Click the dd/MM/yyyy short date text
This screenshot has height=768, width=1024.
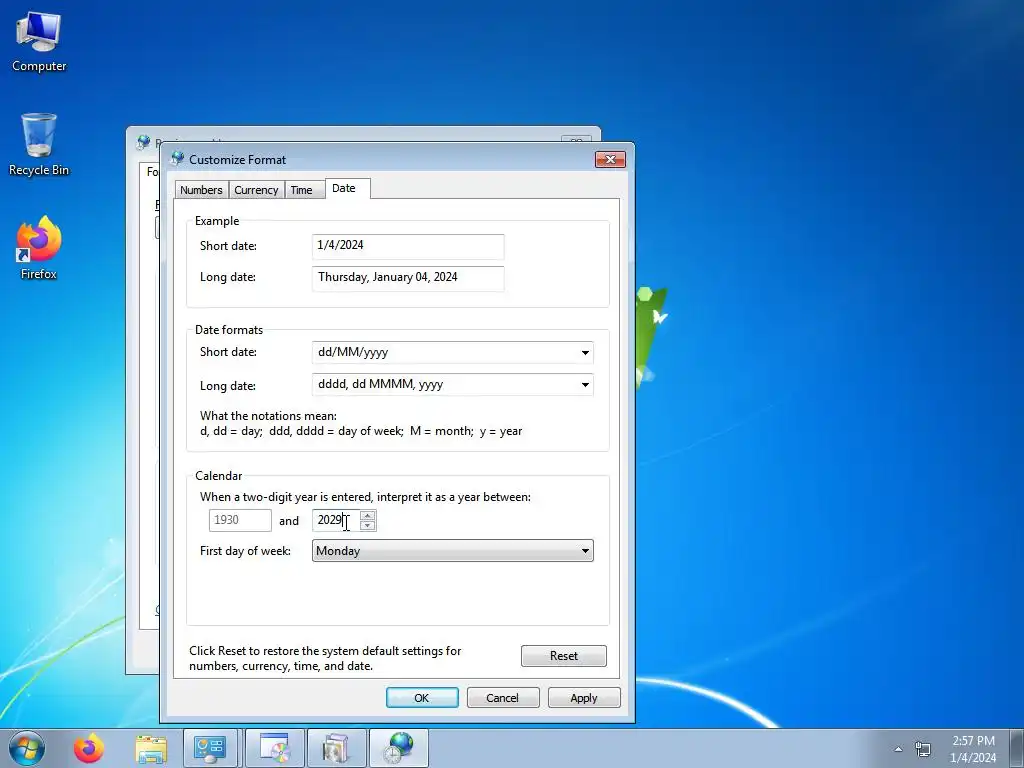coord(353,352)
